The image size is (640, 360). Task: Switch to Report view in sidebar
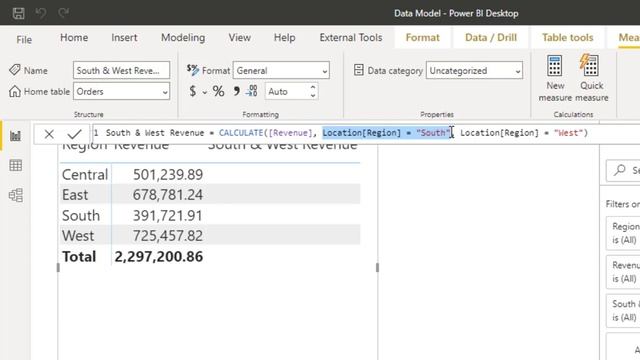[16, 136]
